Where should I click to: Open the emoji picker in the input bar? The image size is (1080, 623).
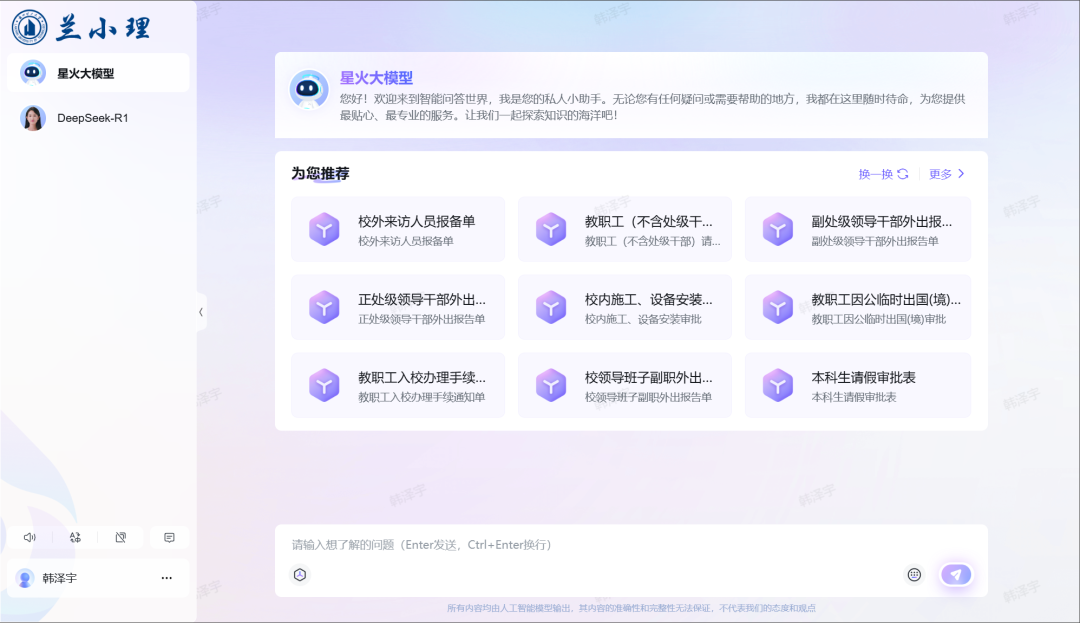[914, 574]
